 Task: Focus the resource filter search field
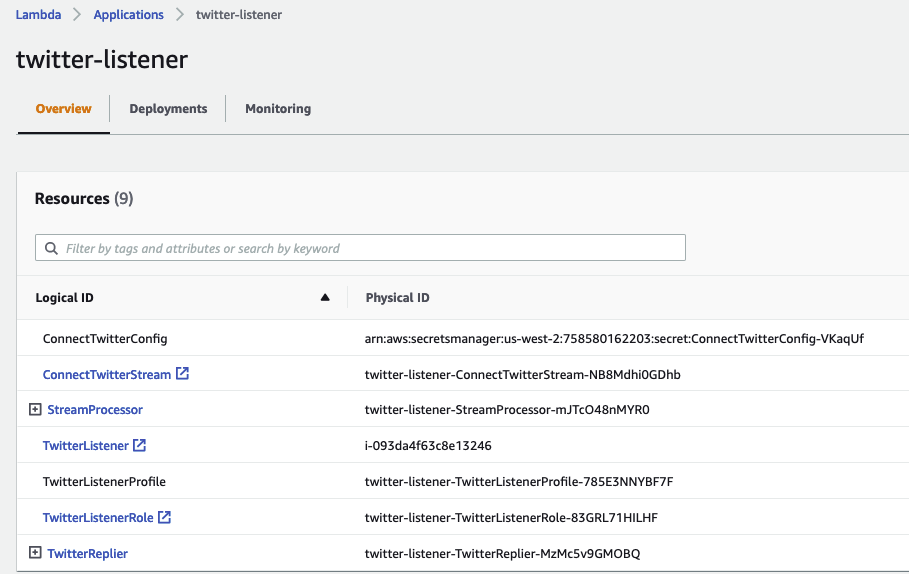pos(370,248)
